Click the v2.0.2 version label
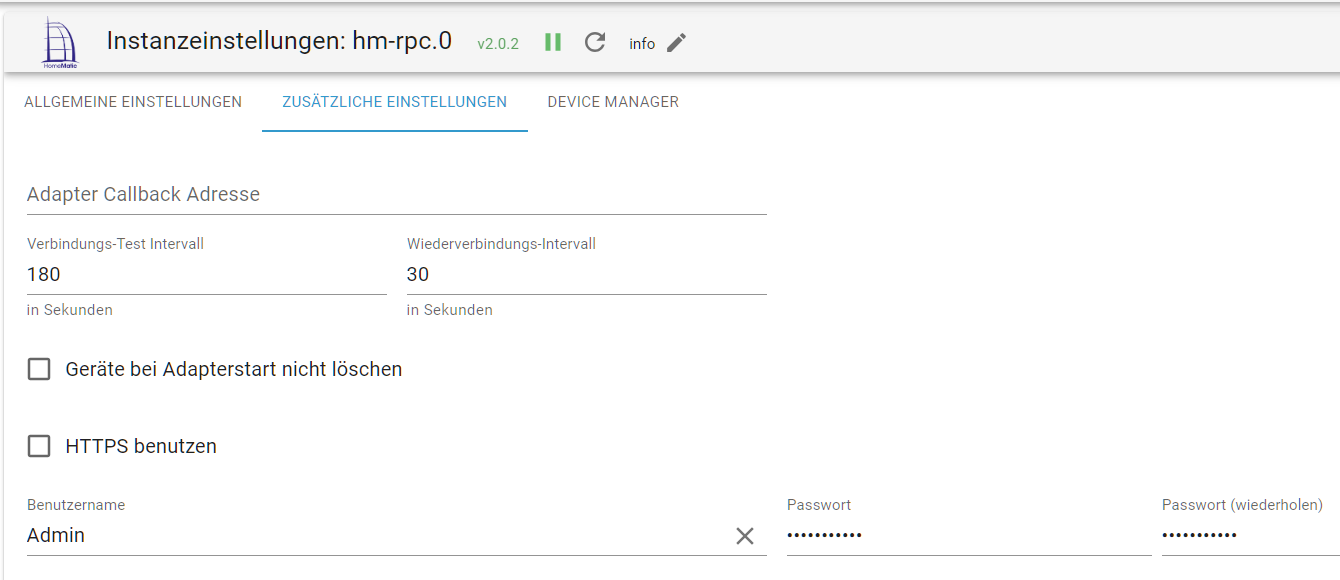This screenshot has width=1340, height=580. pyautogui.click(x=498, y=44)
